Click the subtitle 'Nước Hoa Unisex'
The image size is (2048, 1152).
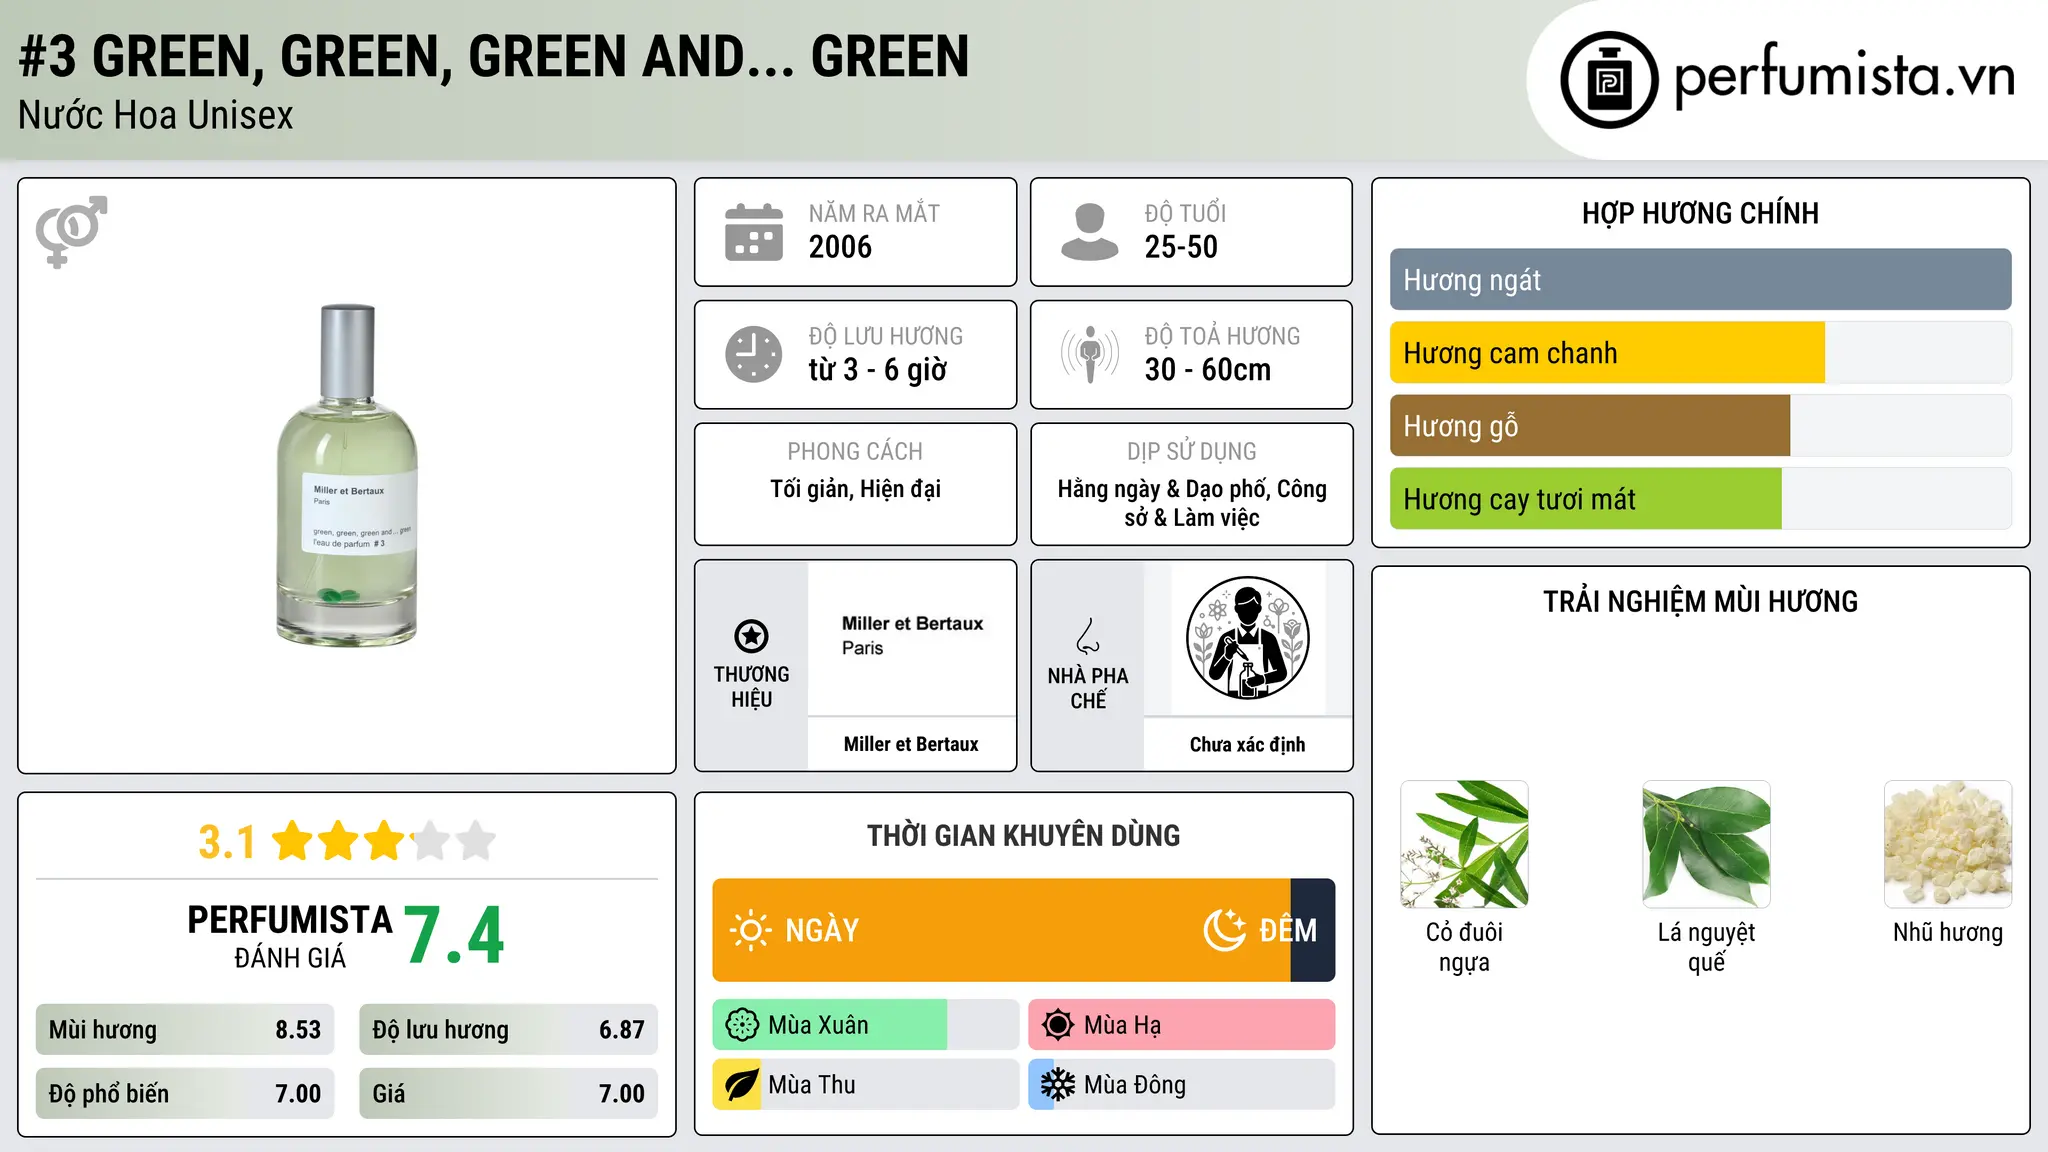(156, 115)
